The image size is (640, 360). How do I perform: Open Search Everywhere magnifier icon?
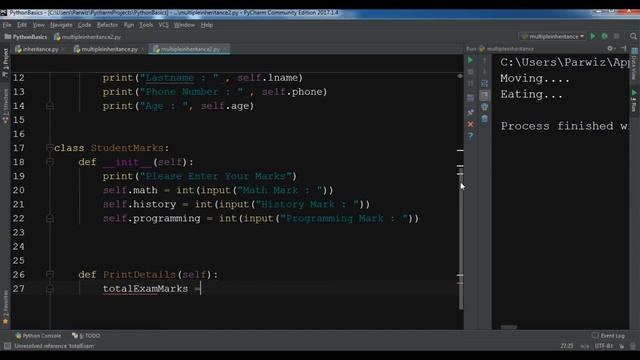[x=633, y=36]
